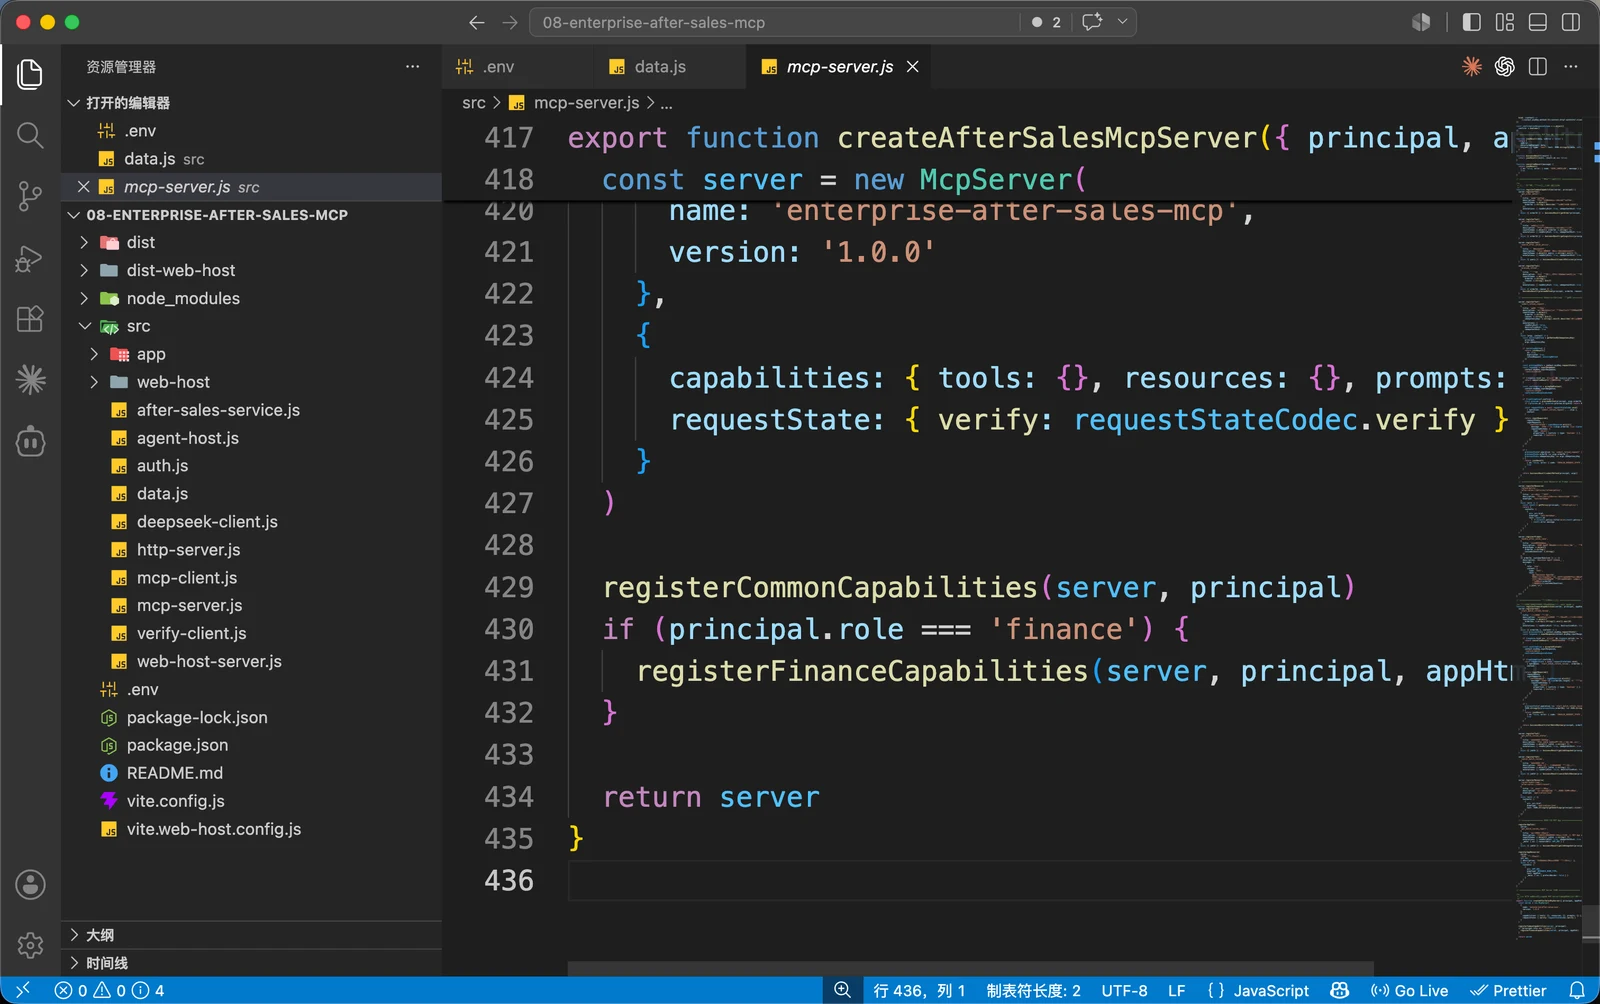Screen dimensions: 1600x1004
Task: Collapse the src folder
Action: 84,326
